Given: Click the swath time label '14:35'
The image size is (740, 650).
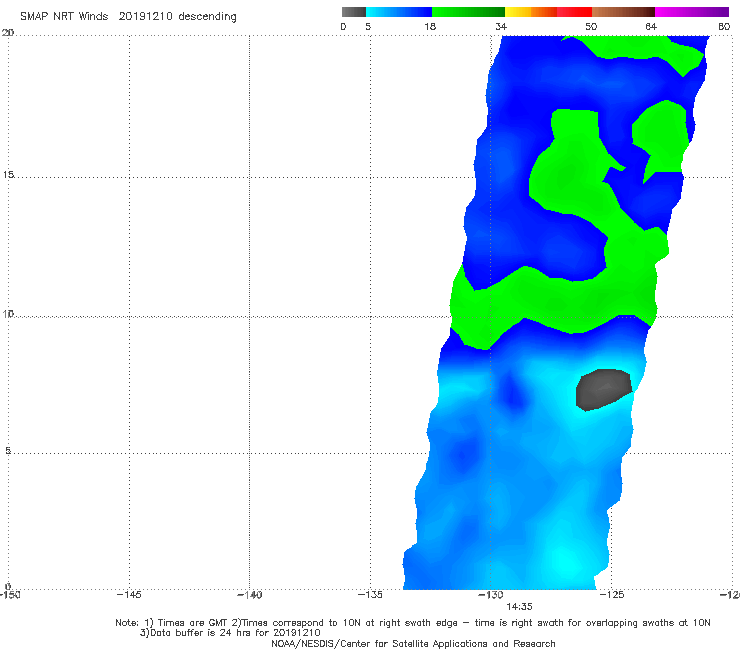Looking at the screenshot, I should pos(519,607).
